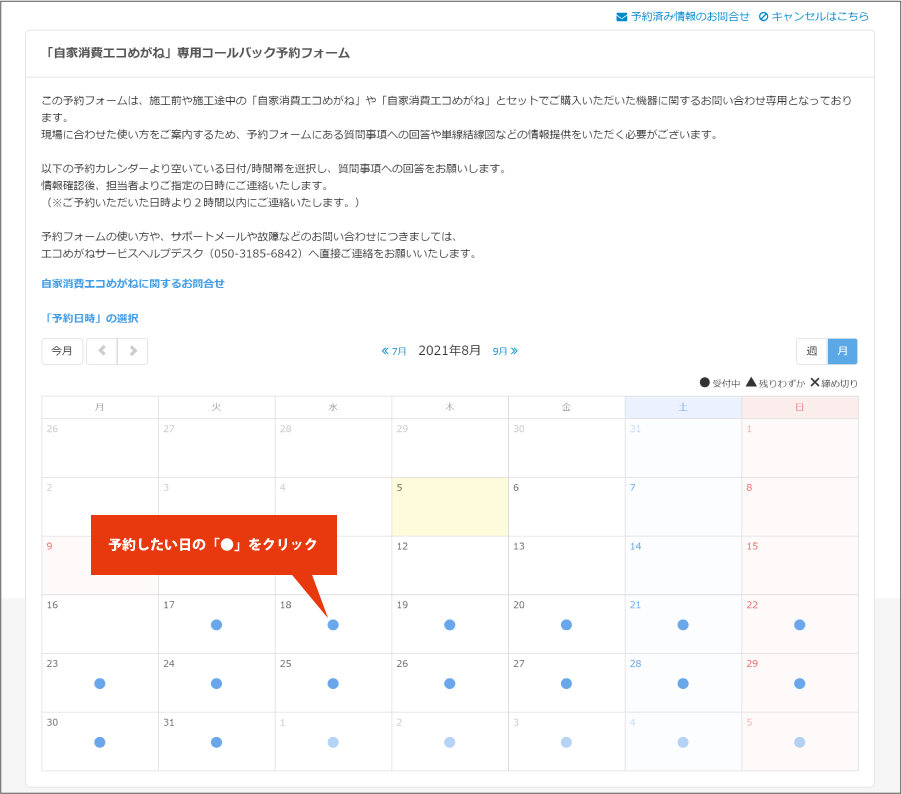This screenshot has width=902, height=794.
Task: Switch calendar to 週 view
Action: (x=812, y=351)
